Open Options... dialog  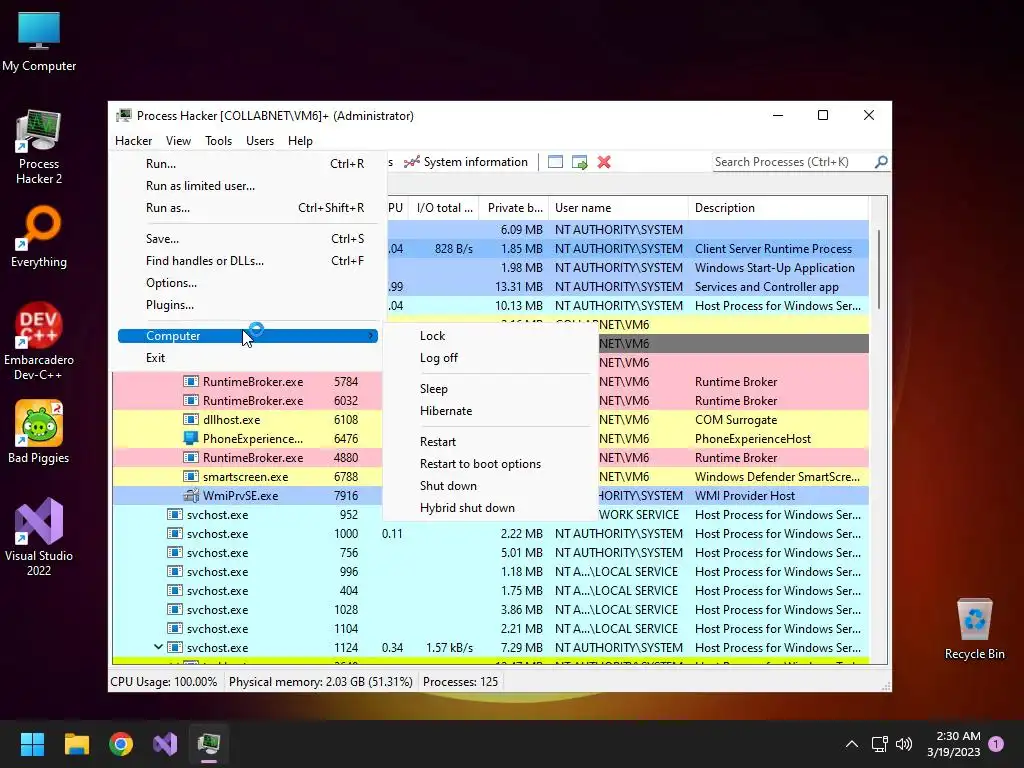click(x=248, y=283)
